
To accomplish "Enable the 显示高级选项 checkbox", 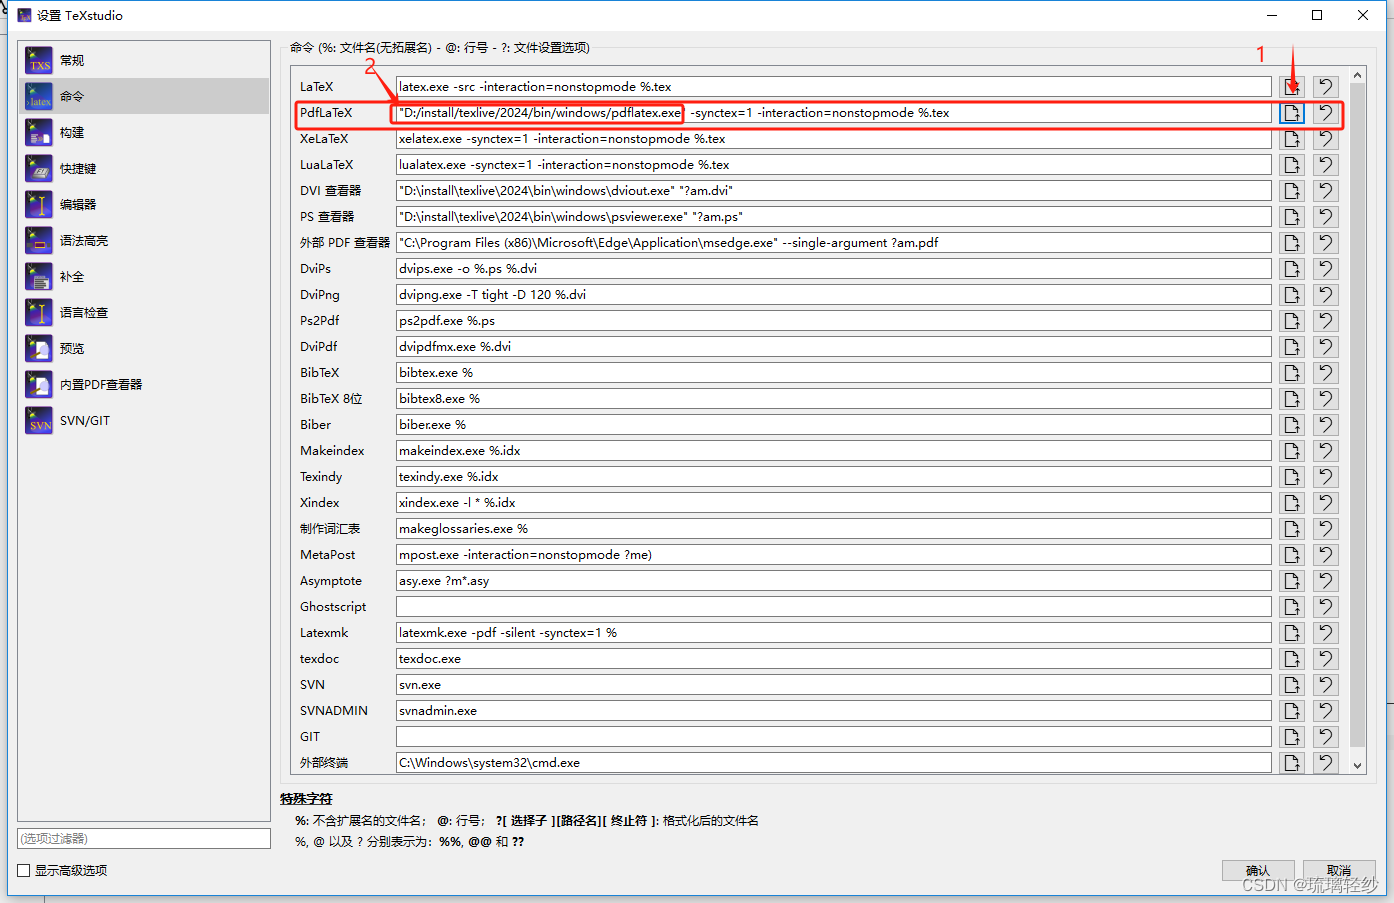I will [24, 871].
